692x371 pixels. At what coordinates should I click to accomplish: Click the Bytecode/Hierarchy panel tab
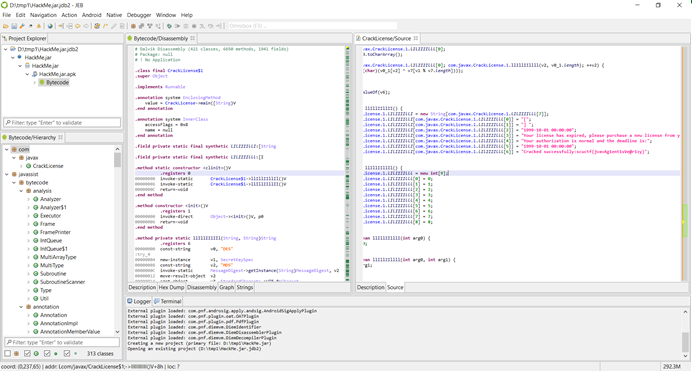point(33,138)
